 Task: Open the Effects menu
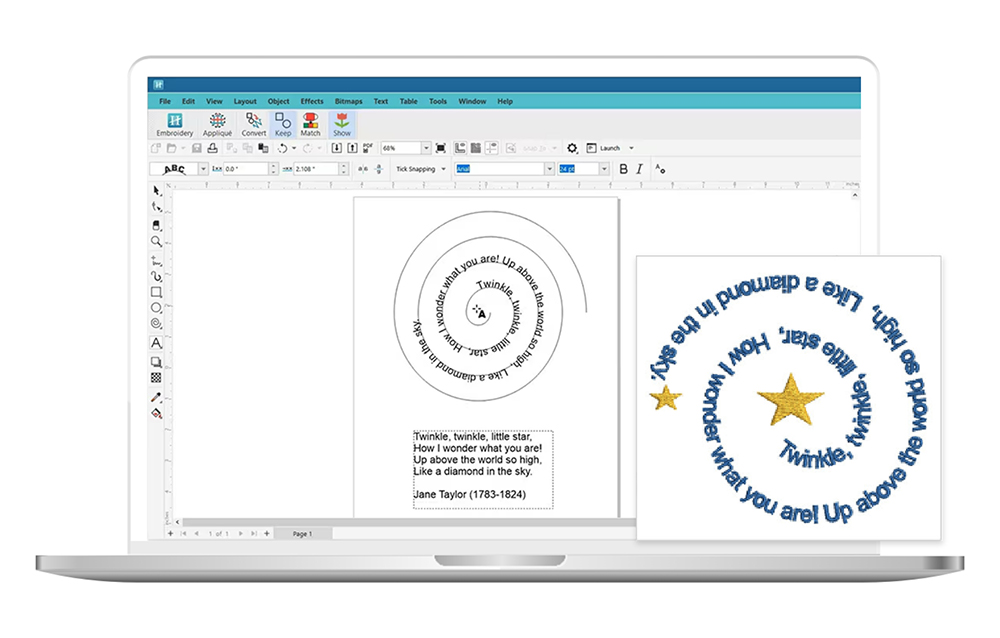pos(312,101)
